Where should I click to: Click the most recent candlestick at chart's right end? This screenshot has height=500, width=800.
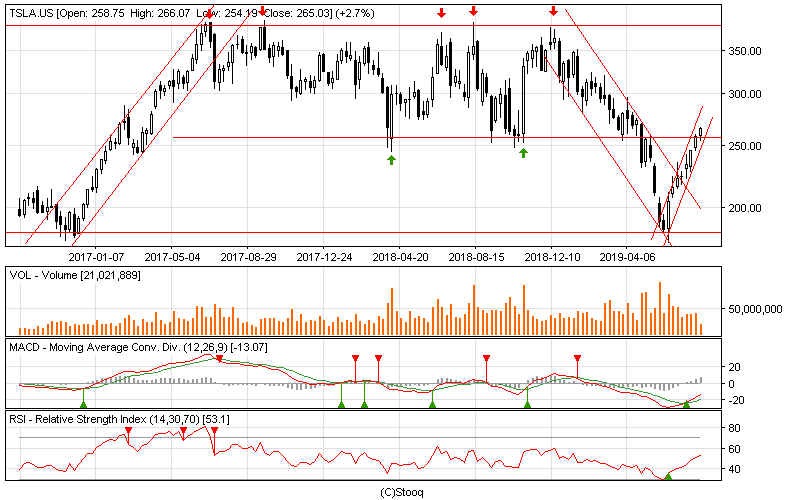tap(701, 133)
